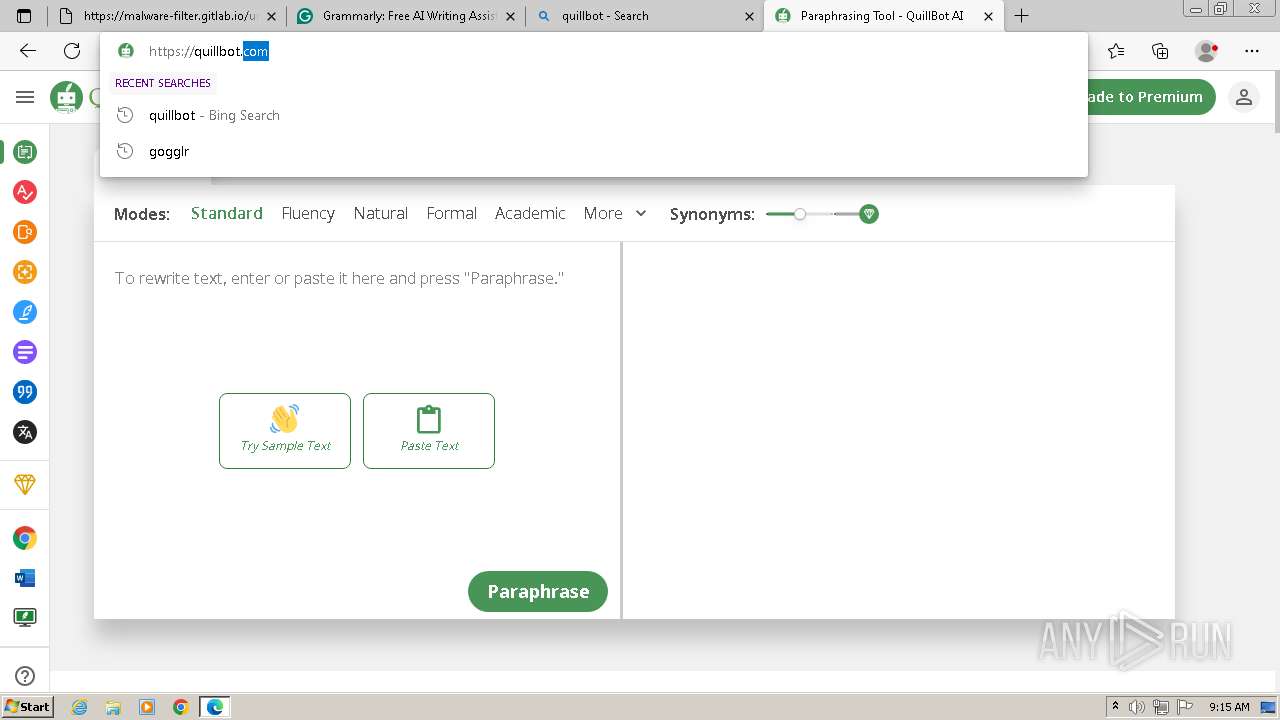Show hidden system tray icons
1280x720 pixels.
click(x=1115, y=707)
